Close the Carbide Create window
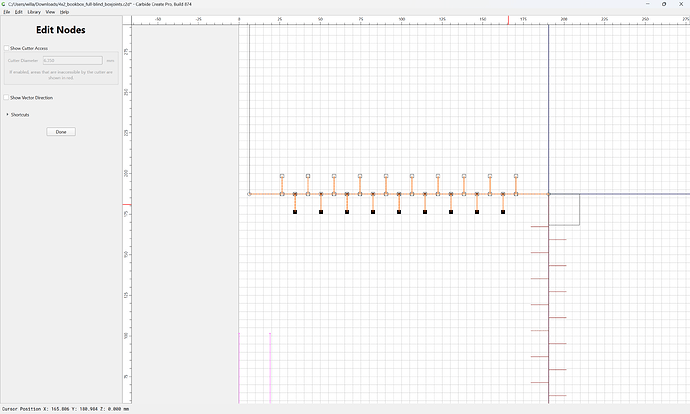 click(x=681, y=4)
